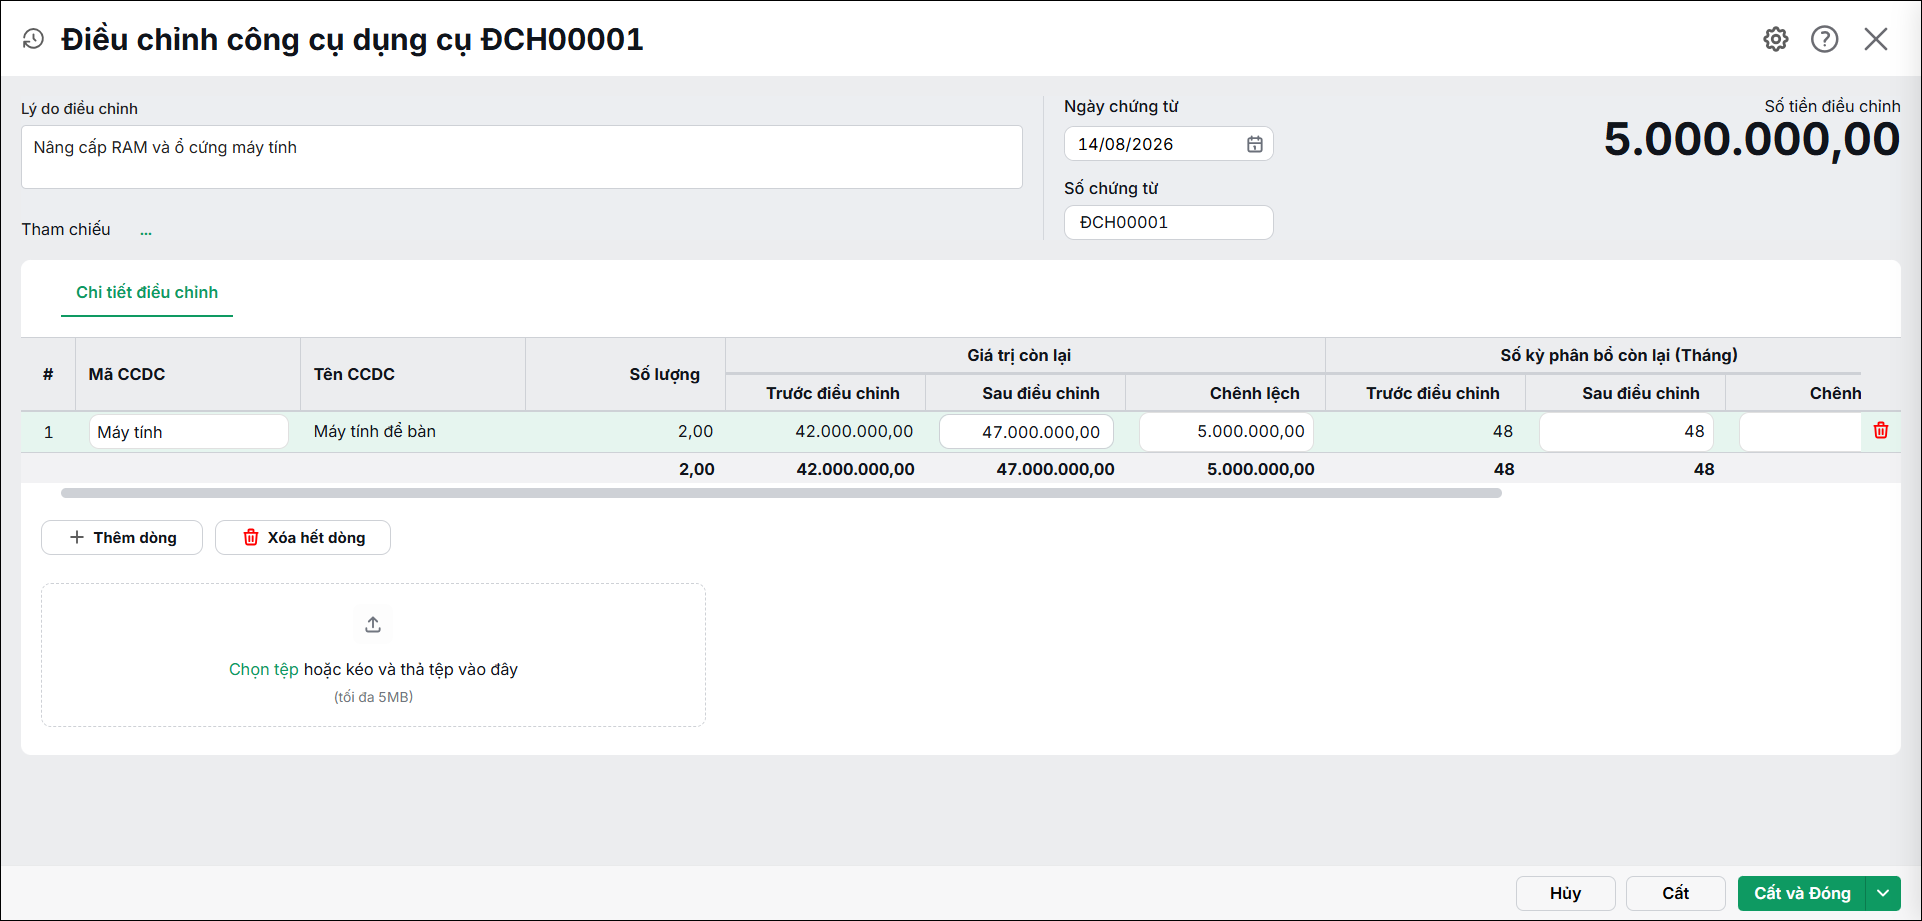Screen dimensions: 1922x921
Task: Click the Số chứng từ input field
Action: pos(1169,222)
